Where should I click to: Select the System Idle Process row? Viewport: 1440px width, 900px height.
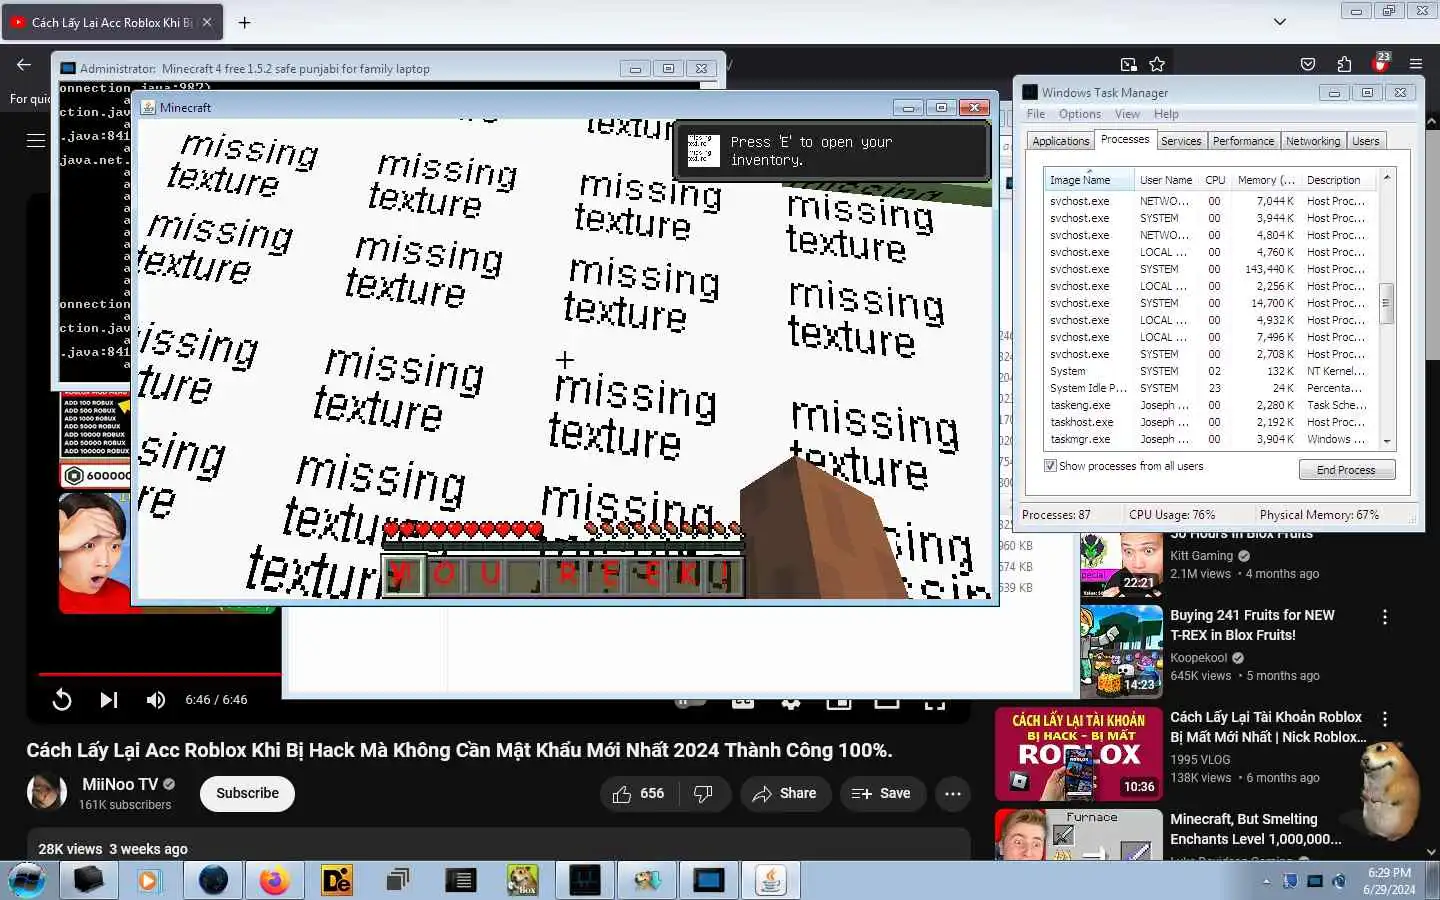(1210, 388)
